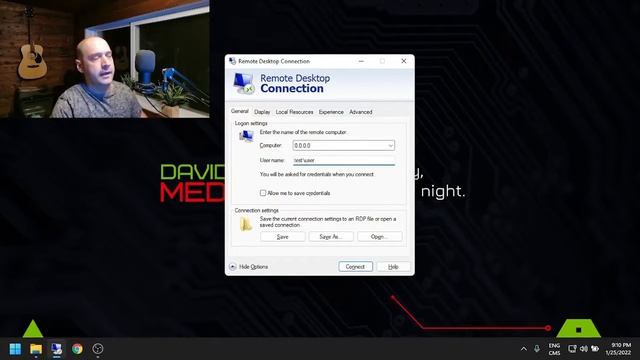Minimize the Remote Desktop Connection window
This screenshot has width=640, height=360.
361,61
